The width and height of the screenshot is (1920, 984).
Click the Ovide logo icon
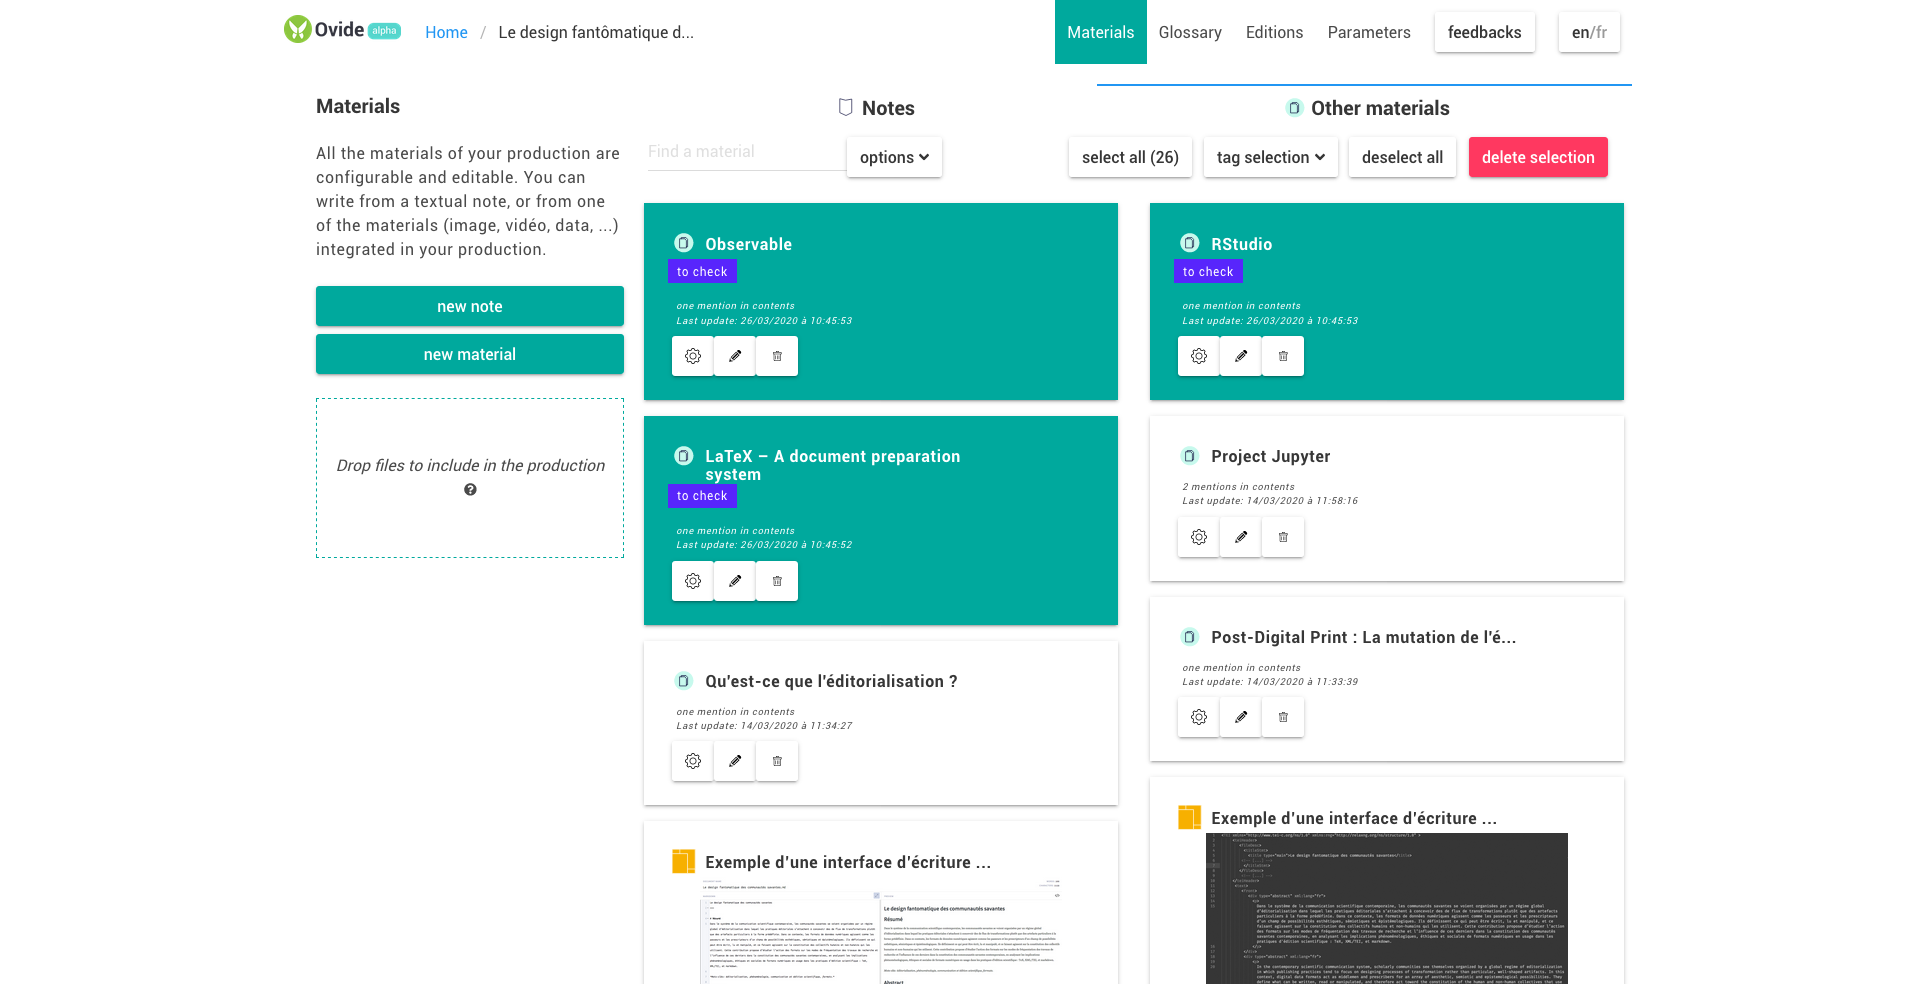click(297, 29)
